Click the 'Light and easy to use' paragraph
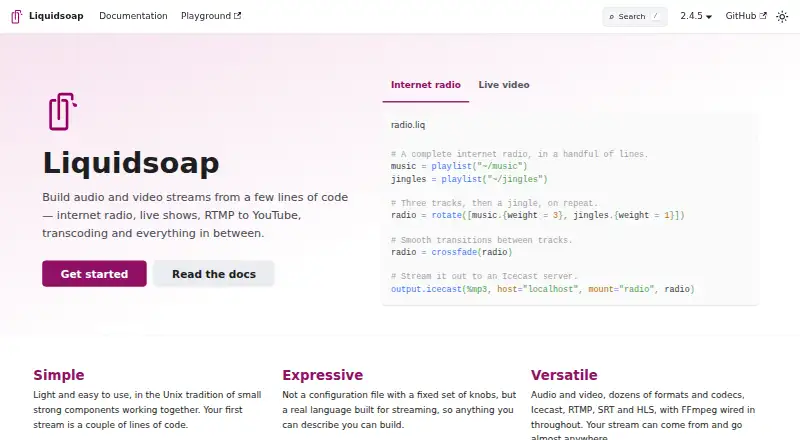Viewport: 800px width, 440px height. [x=147, y=409]
